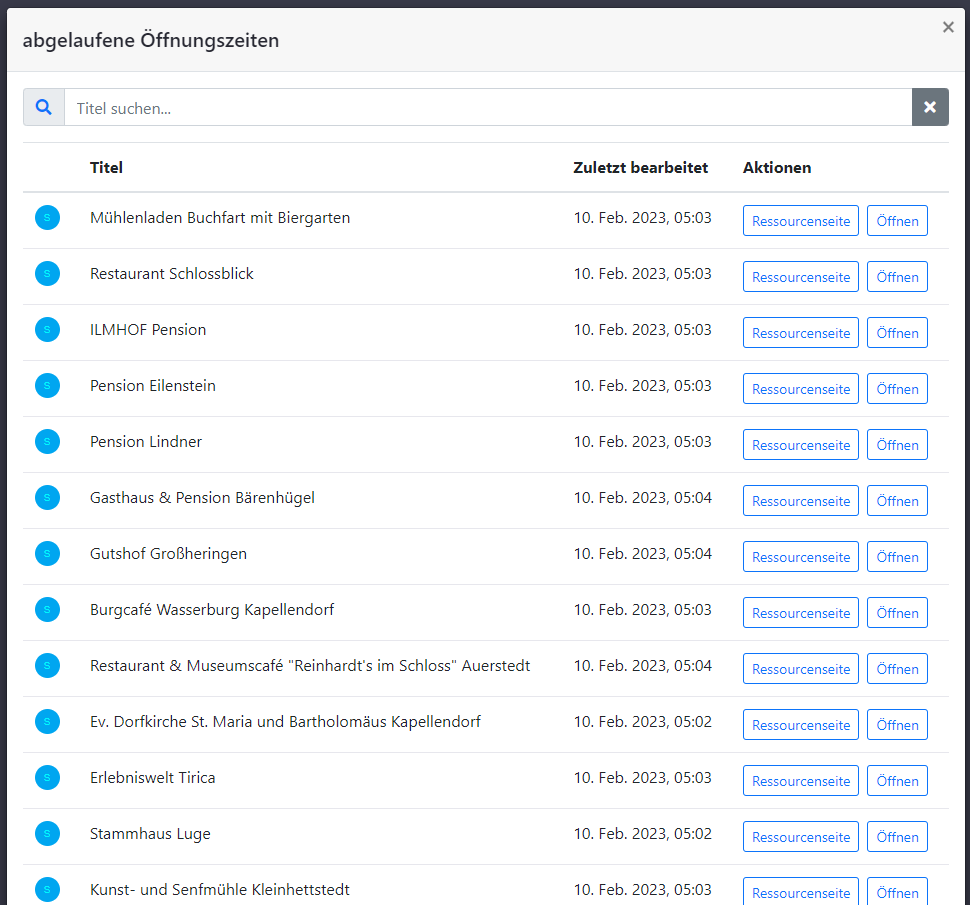
Task: Select title 'Stammhaus Luge'
Action: [x=150, y=834]
